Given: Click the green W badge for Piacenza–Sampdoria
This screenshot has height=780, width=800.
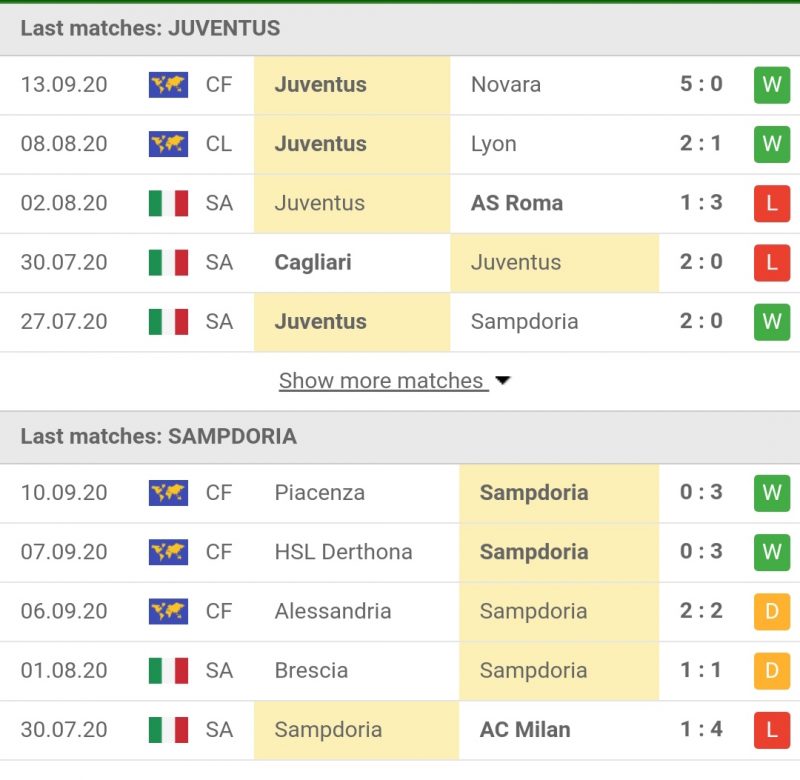Looking at the screenshot, I should tap(771, 493).
